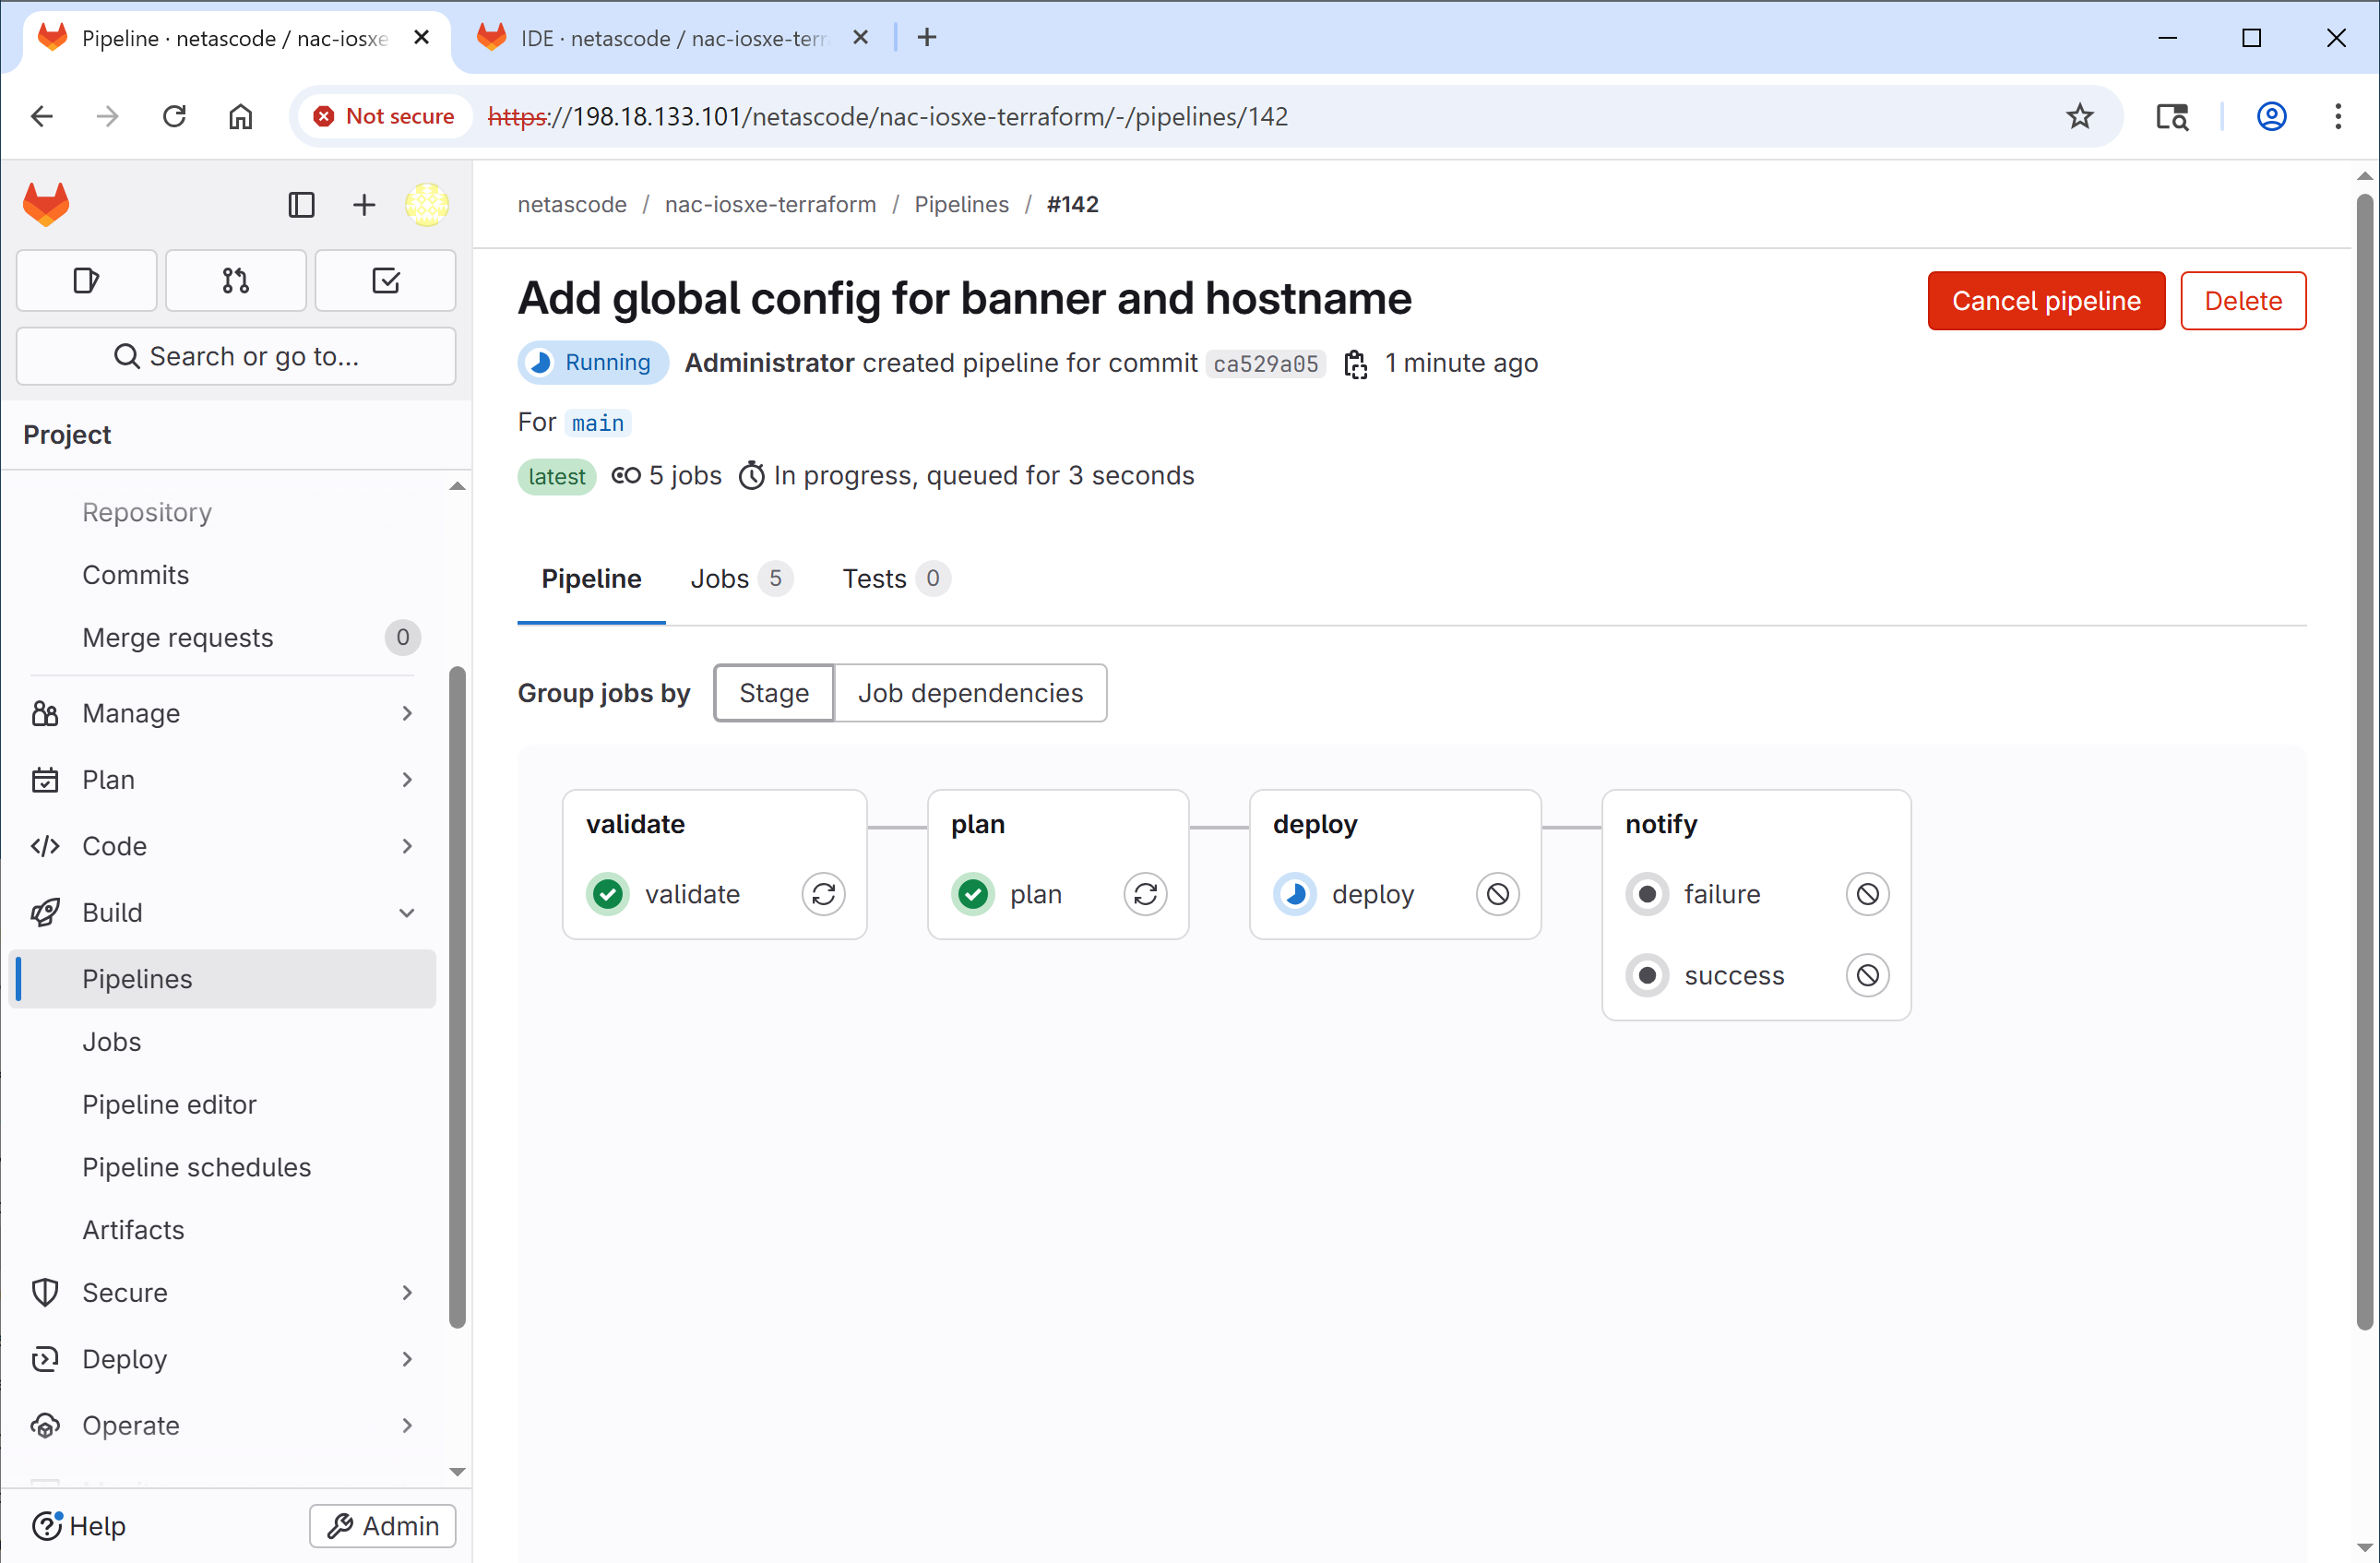Open the main branch link
Viewport: 2380px width, 1563px height.
598,423
